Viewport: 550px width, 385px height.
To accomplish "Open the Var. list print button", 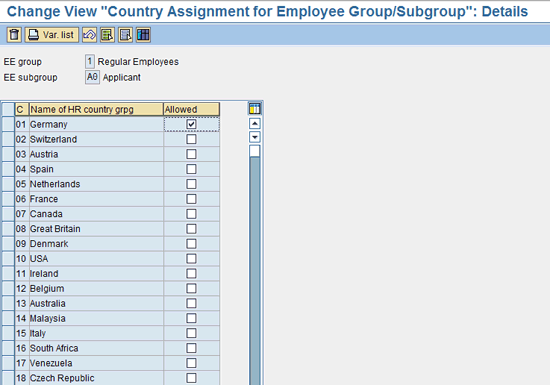I will click(x=52, y=35).
